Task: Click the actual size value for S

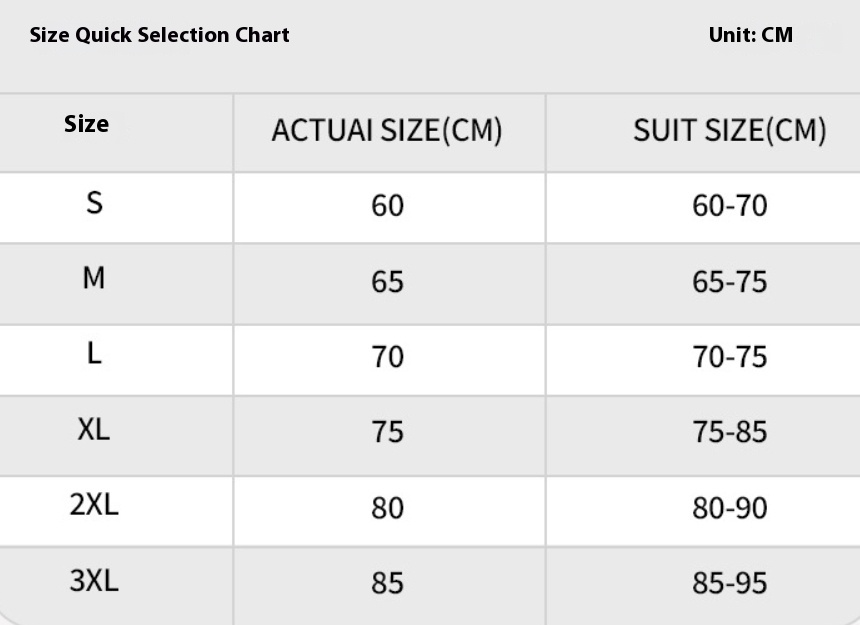Action: tap(387, 206)
